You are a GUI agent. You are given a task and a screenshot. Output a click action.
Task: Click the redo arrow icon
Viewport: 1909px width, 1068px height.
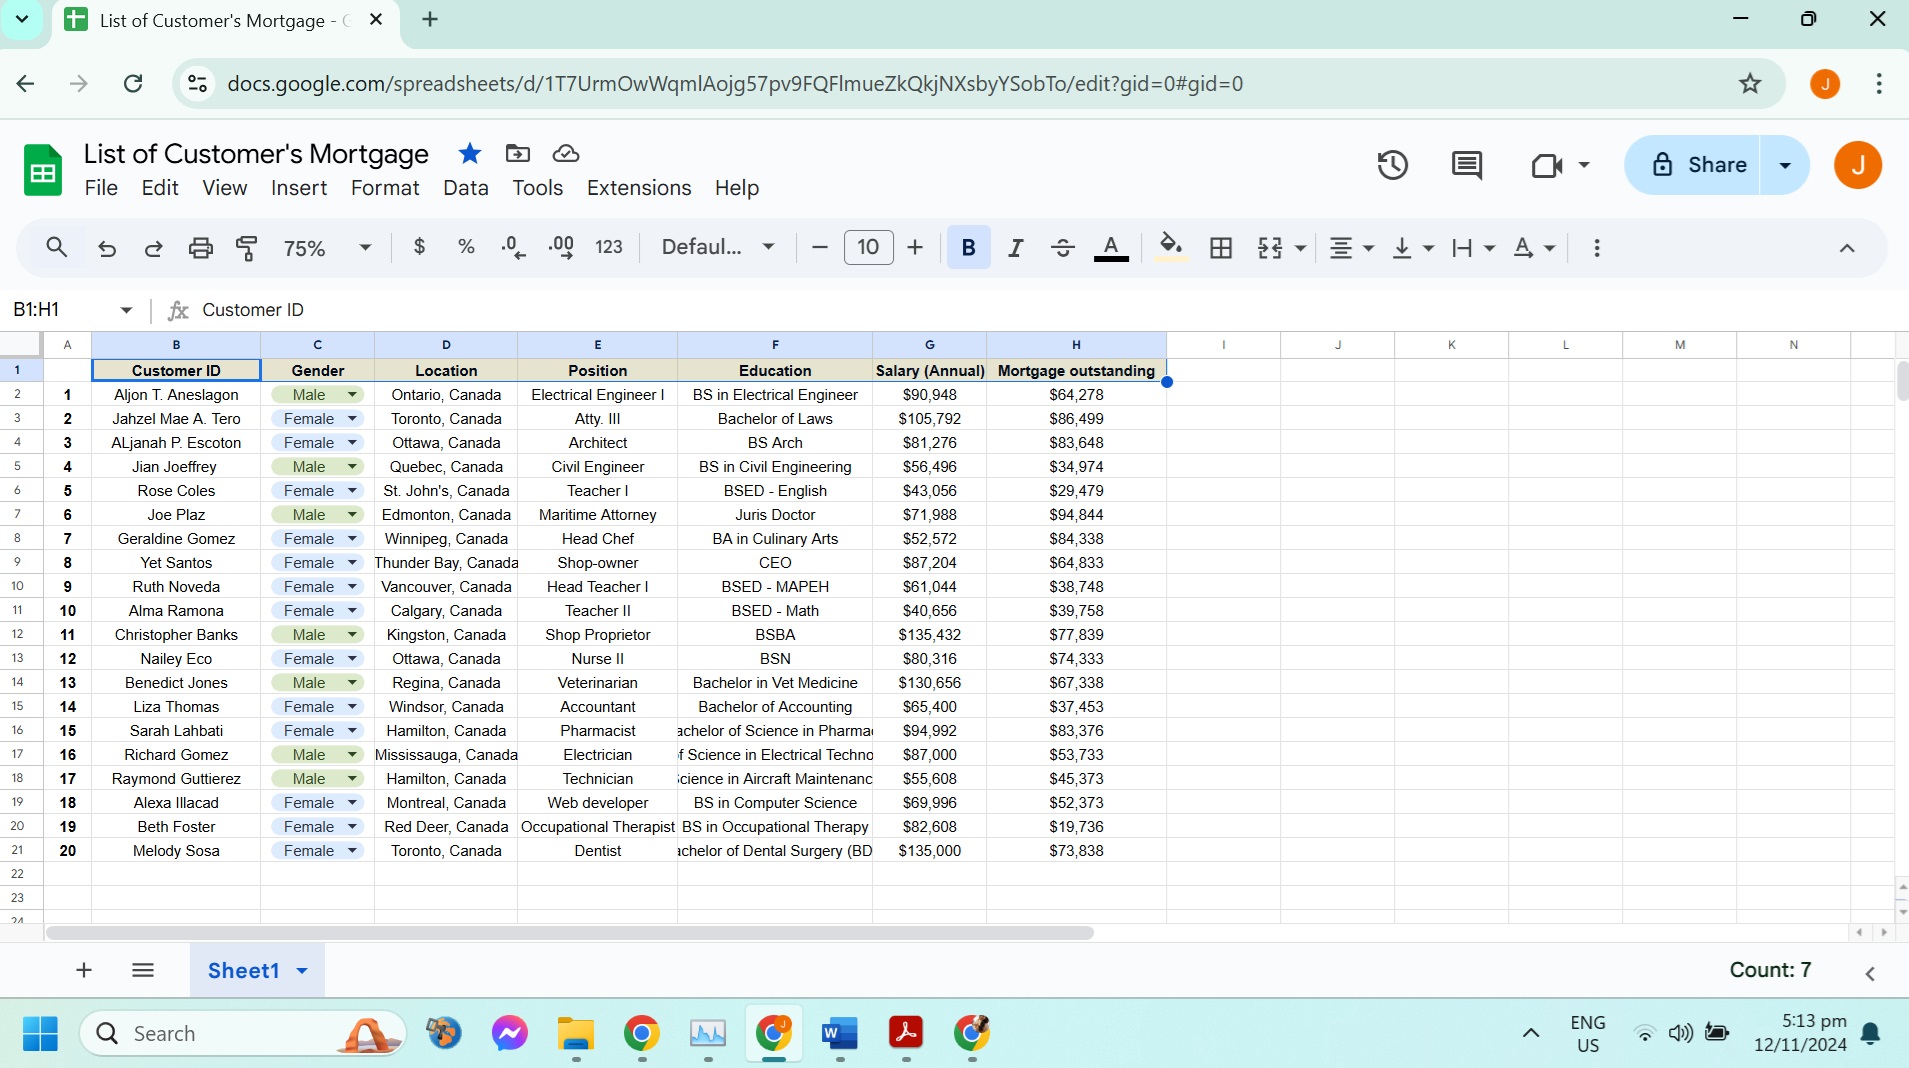click(x=153, y=248)
